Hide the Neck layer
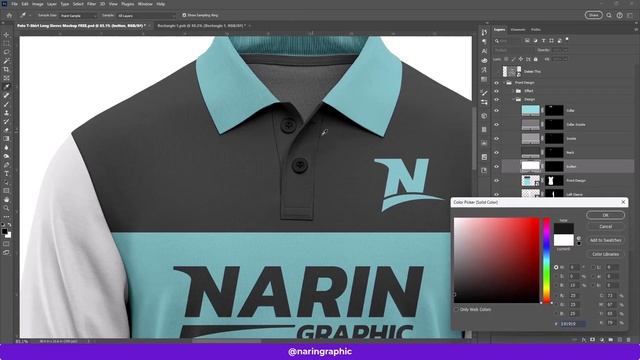Viewport: 640px width, 360px height. coord(496,152)
